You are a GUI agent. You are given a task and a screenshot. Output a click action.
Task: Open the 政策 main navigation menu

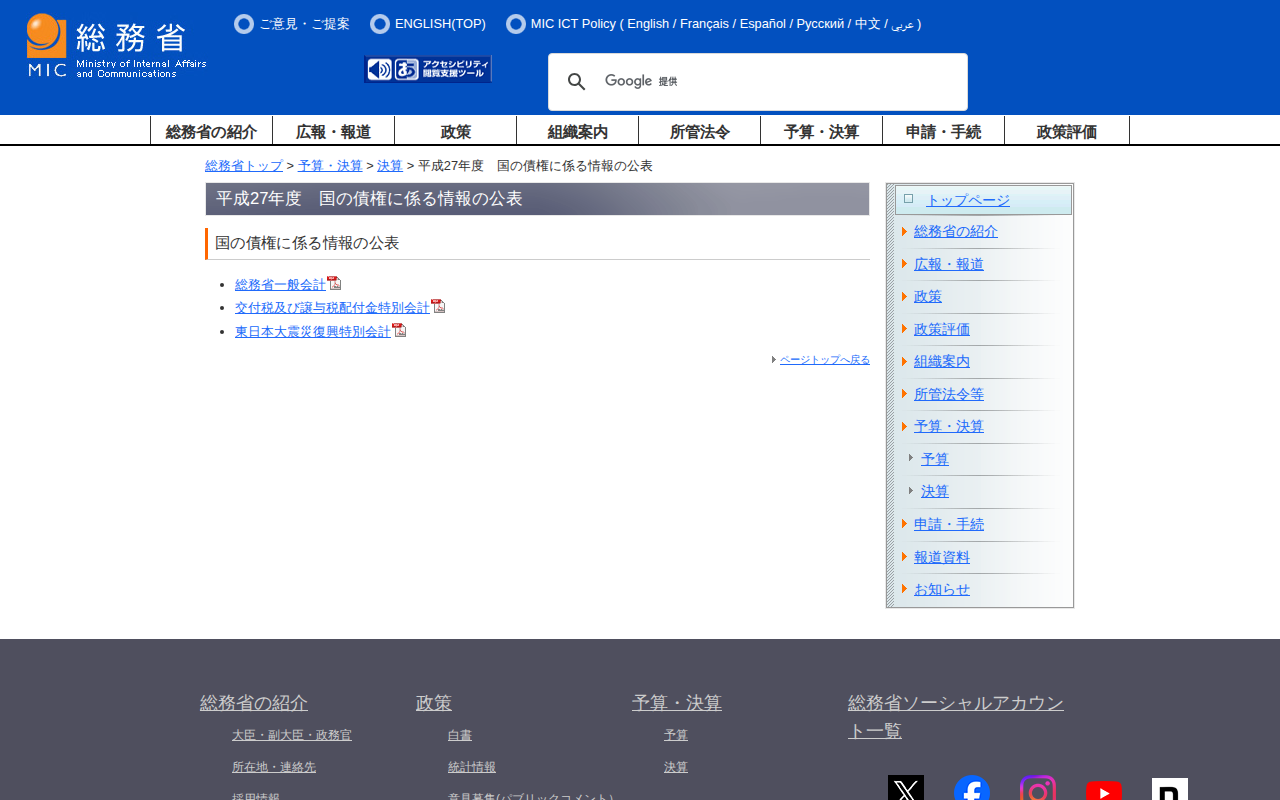pyautogui.click(x=455, y=132)
